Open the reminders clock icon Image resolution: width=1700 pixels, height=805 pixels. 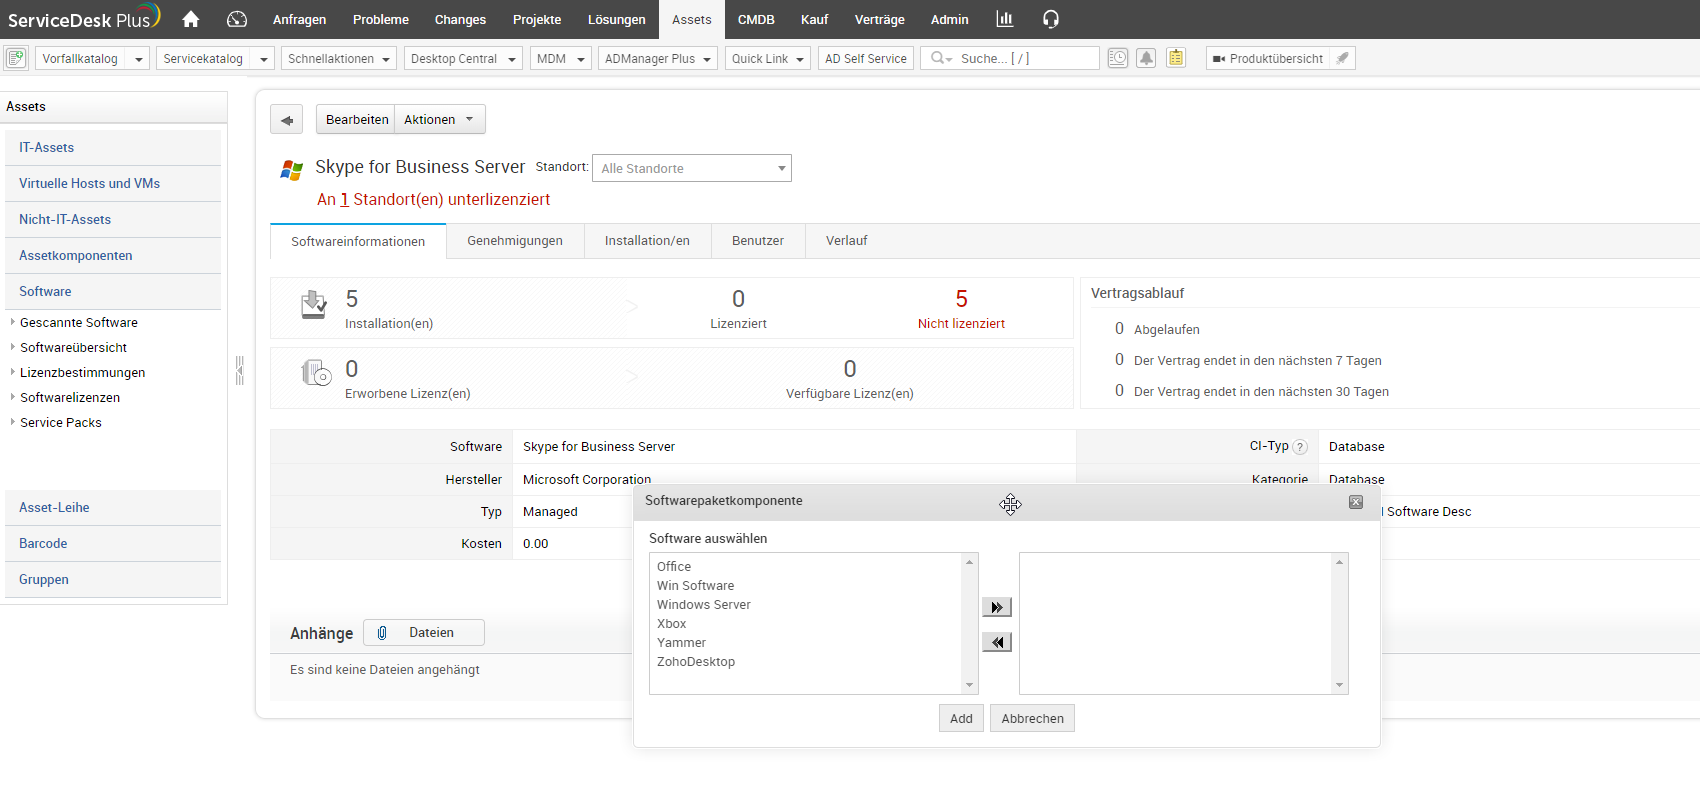1118,58
